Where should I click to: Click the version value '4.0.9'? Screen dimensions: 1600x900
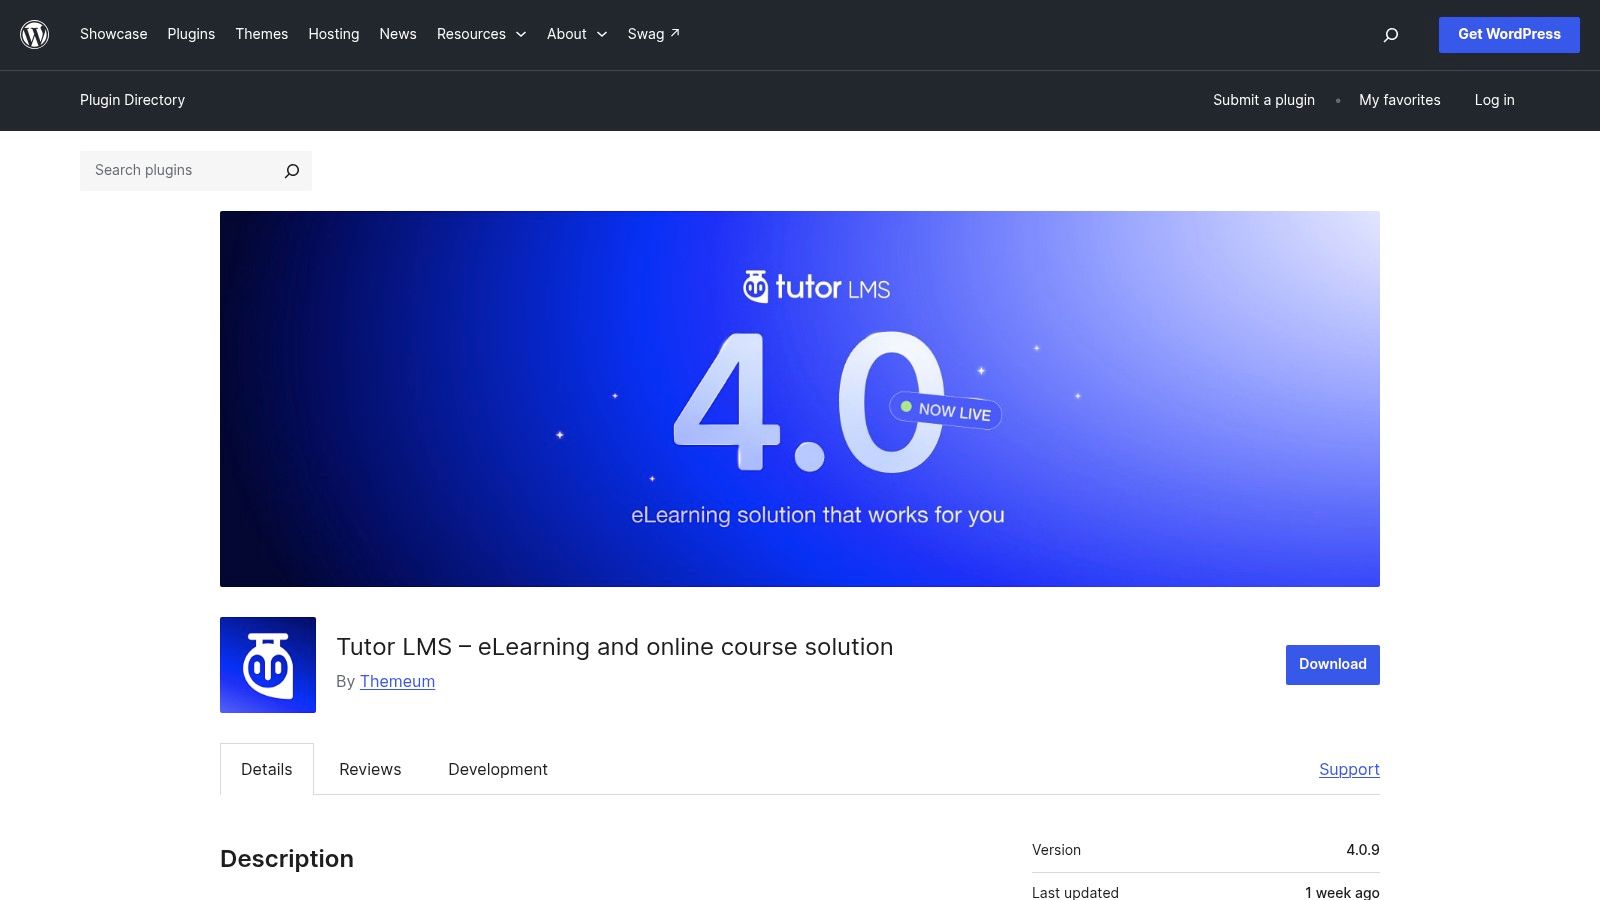click(1362, 850)
